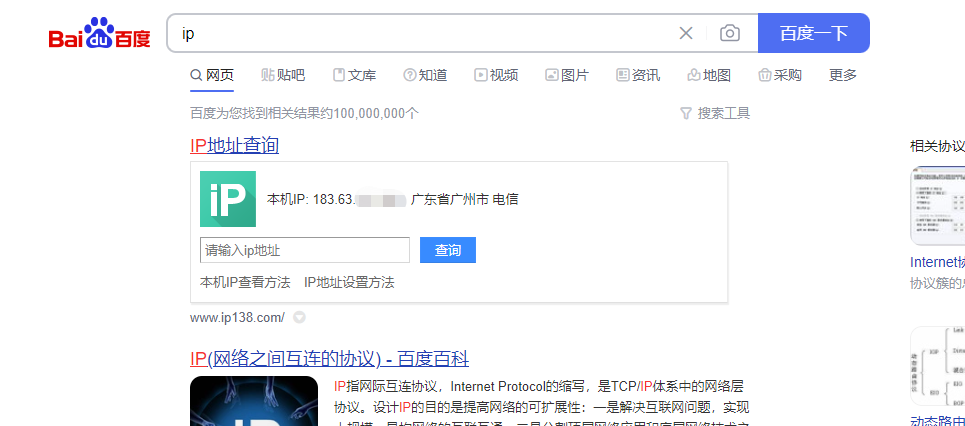Open the 文库 tab
This screenshot has height=426, width=965.
[x=354, y=76]
